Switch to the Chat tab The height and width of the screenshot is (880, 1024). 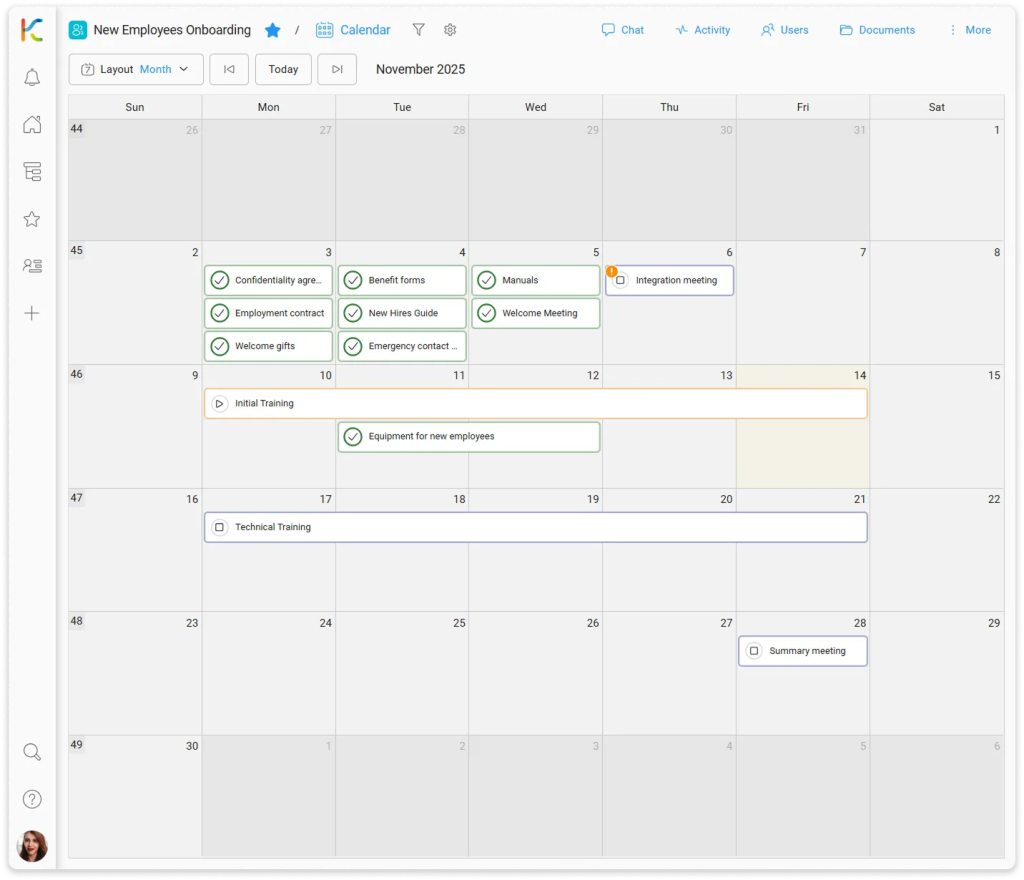tap(622, 30)
